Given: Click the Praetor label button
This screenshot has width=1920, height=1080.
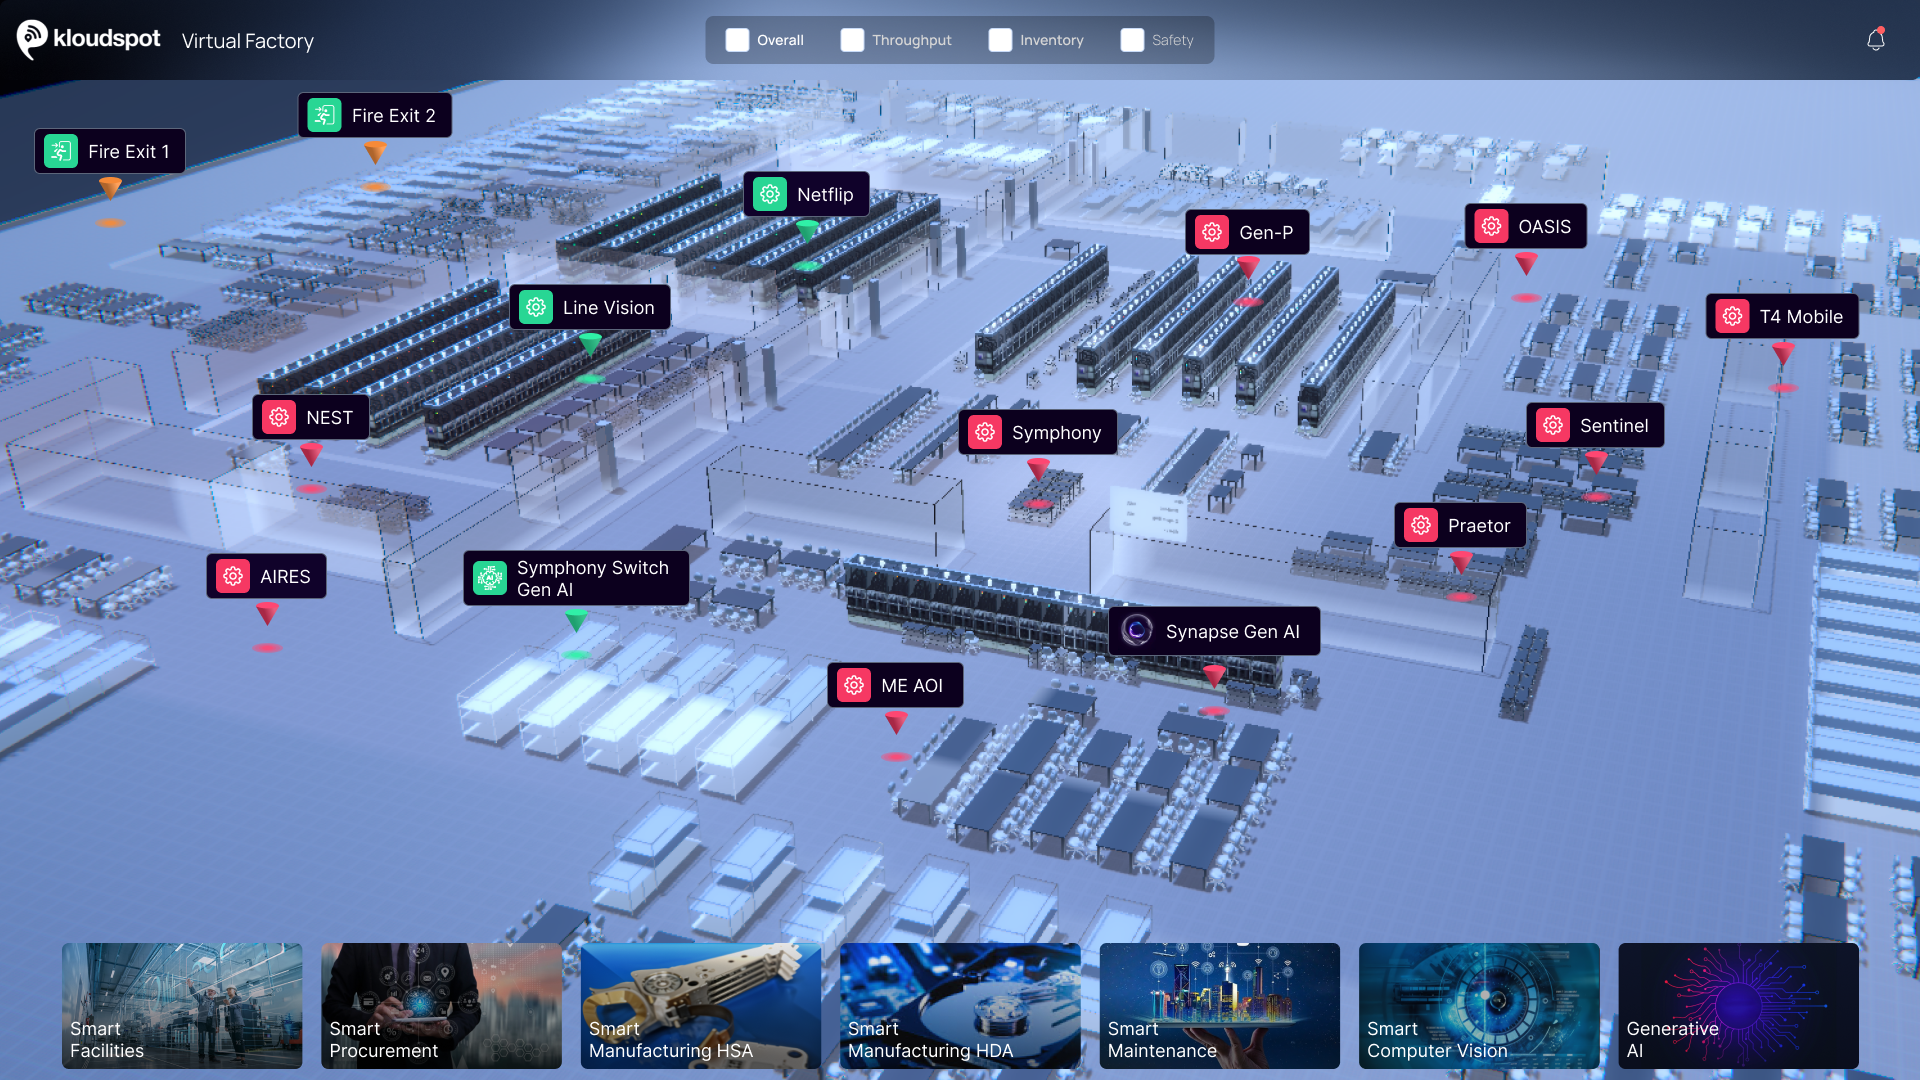Looking at the screenshot, I should point(1460,525).
